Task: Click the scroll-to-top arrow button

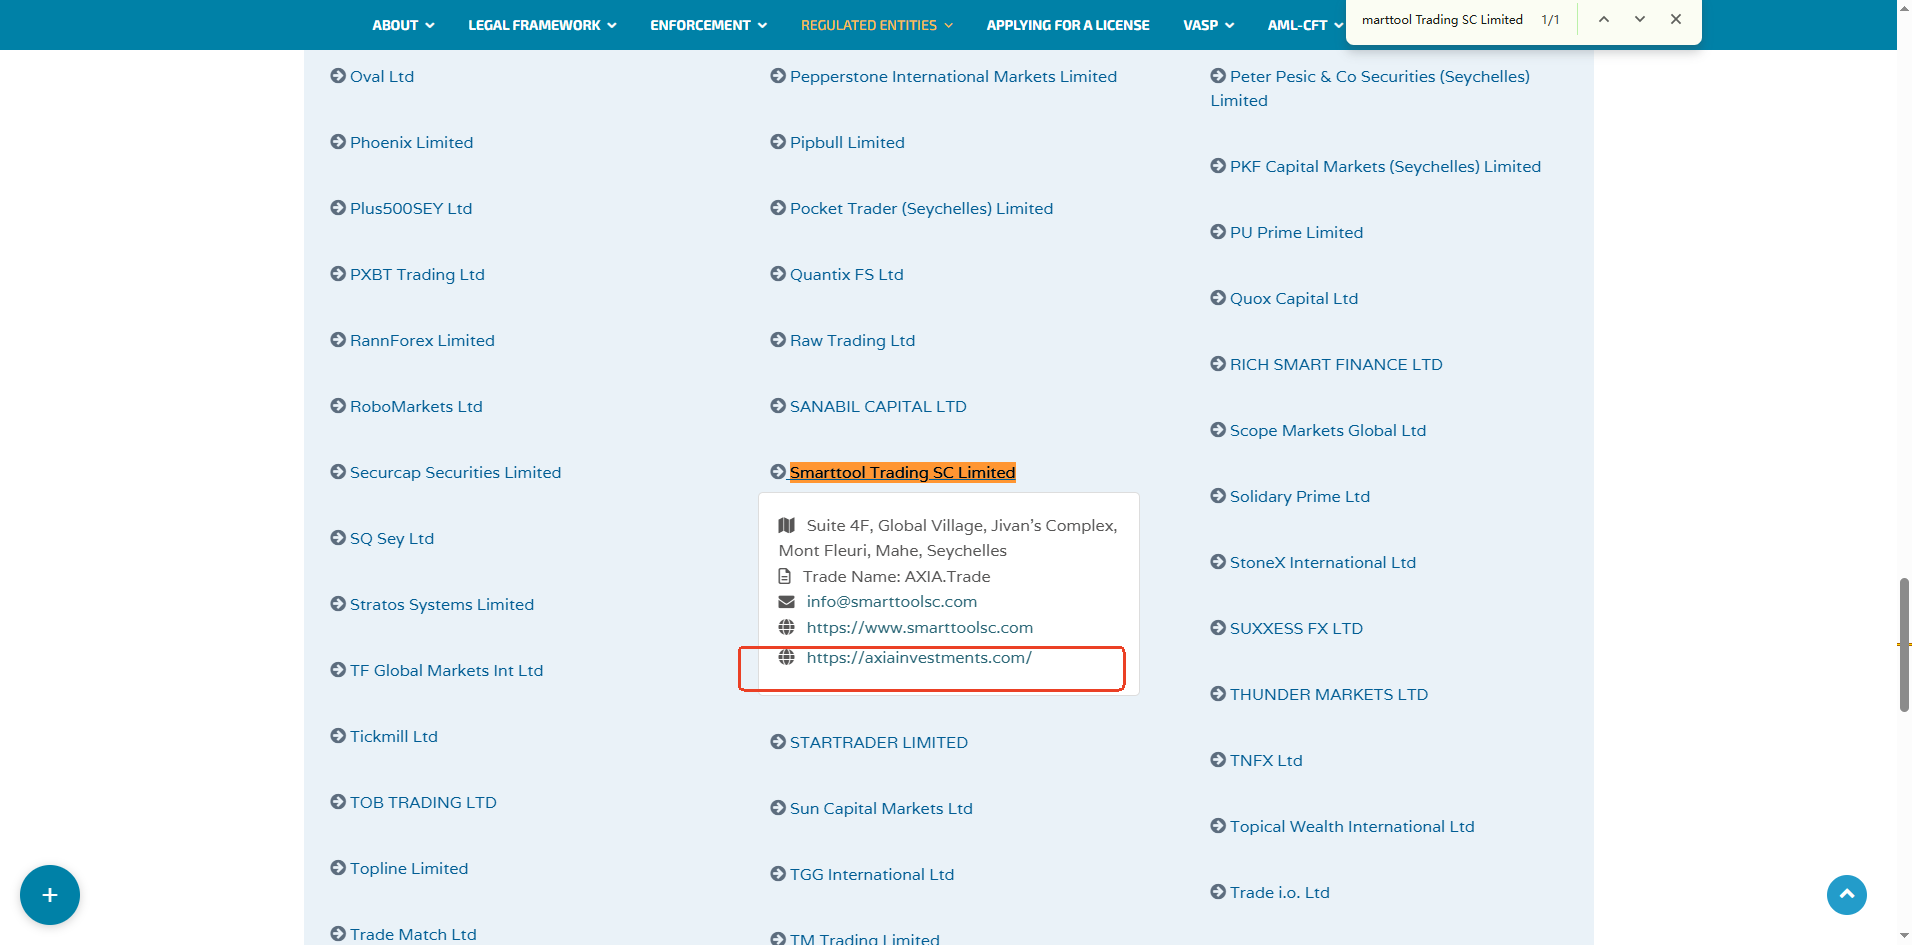Action: point(1846,895)
